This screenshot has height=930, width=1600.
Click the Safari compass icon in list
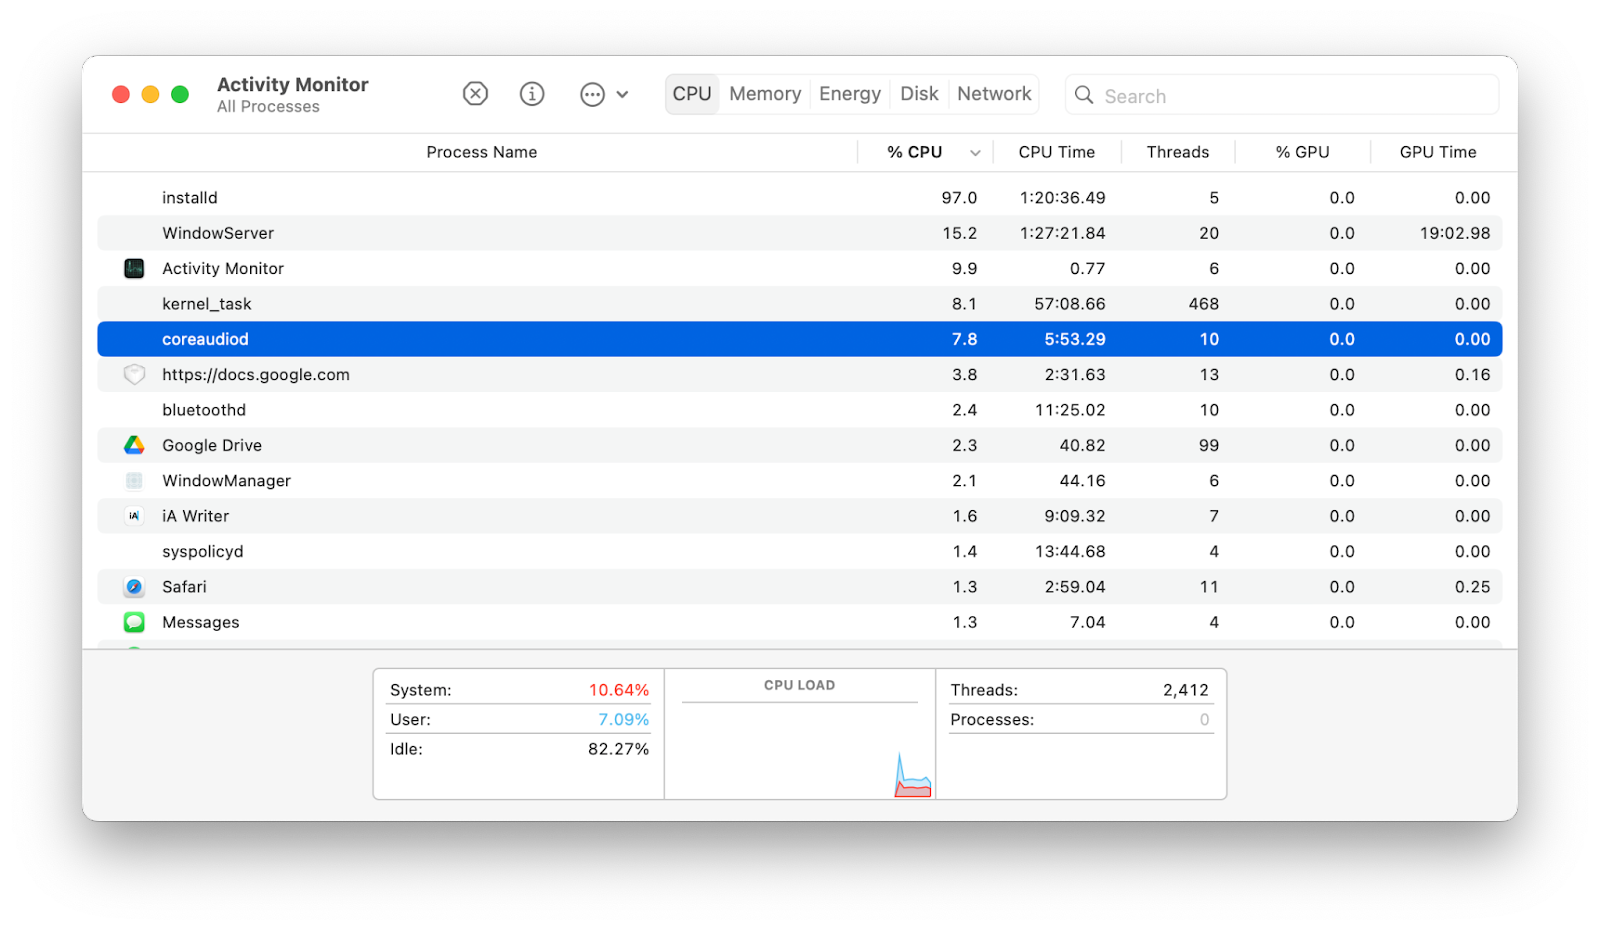tap(134, 587)
